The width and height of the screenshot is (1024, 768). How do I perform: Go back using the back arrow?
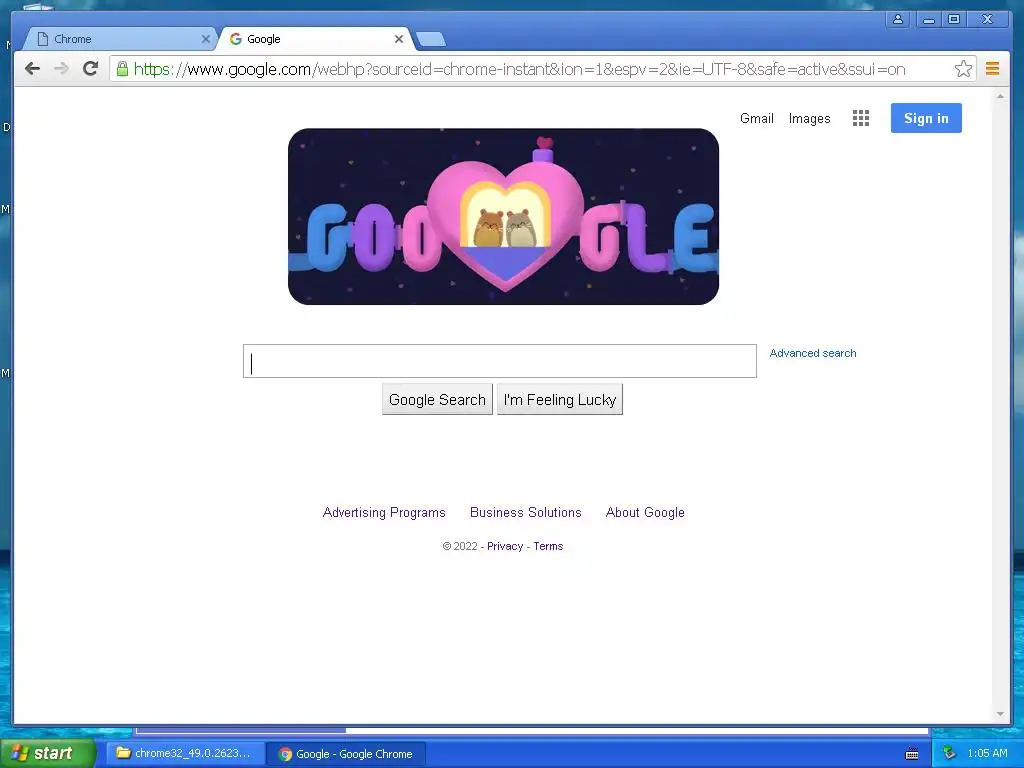pos(32,69)
